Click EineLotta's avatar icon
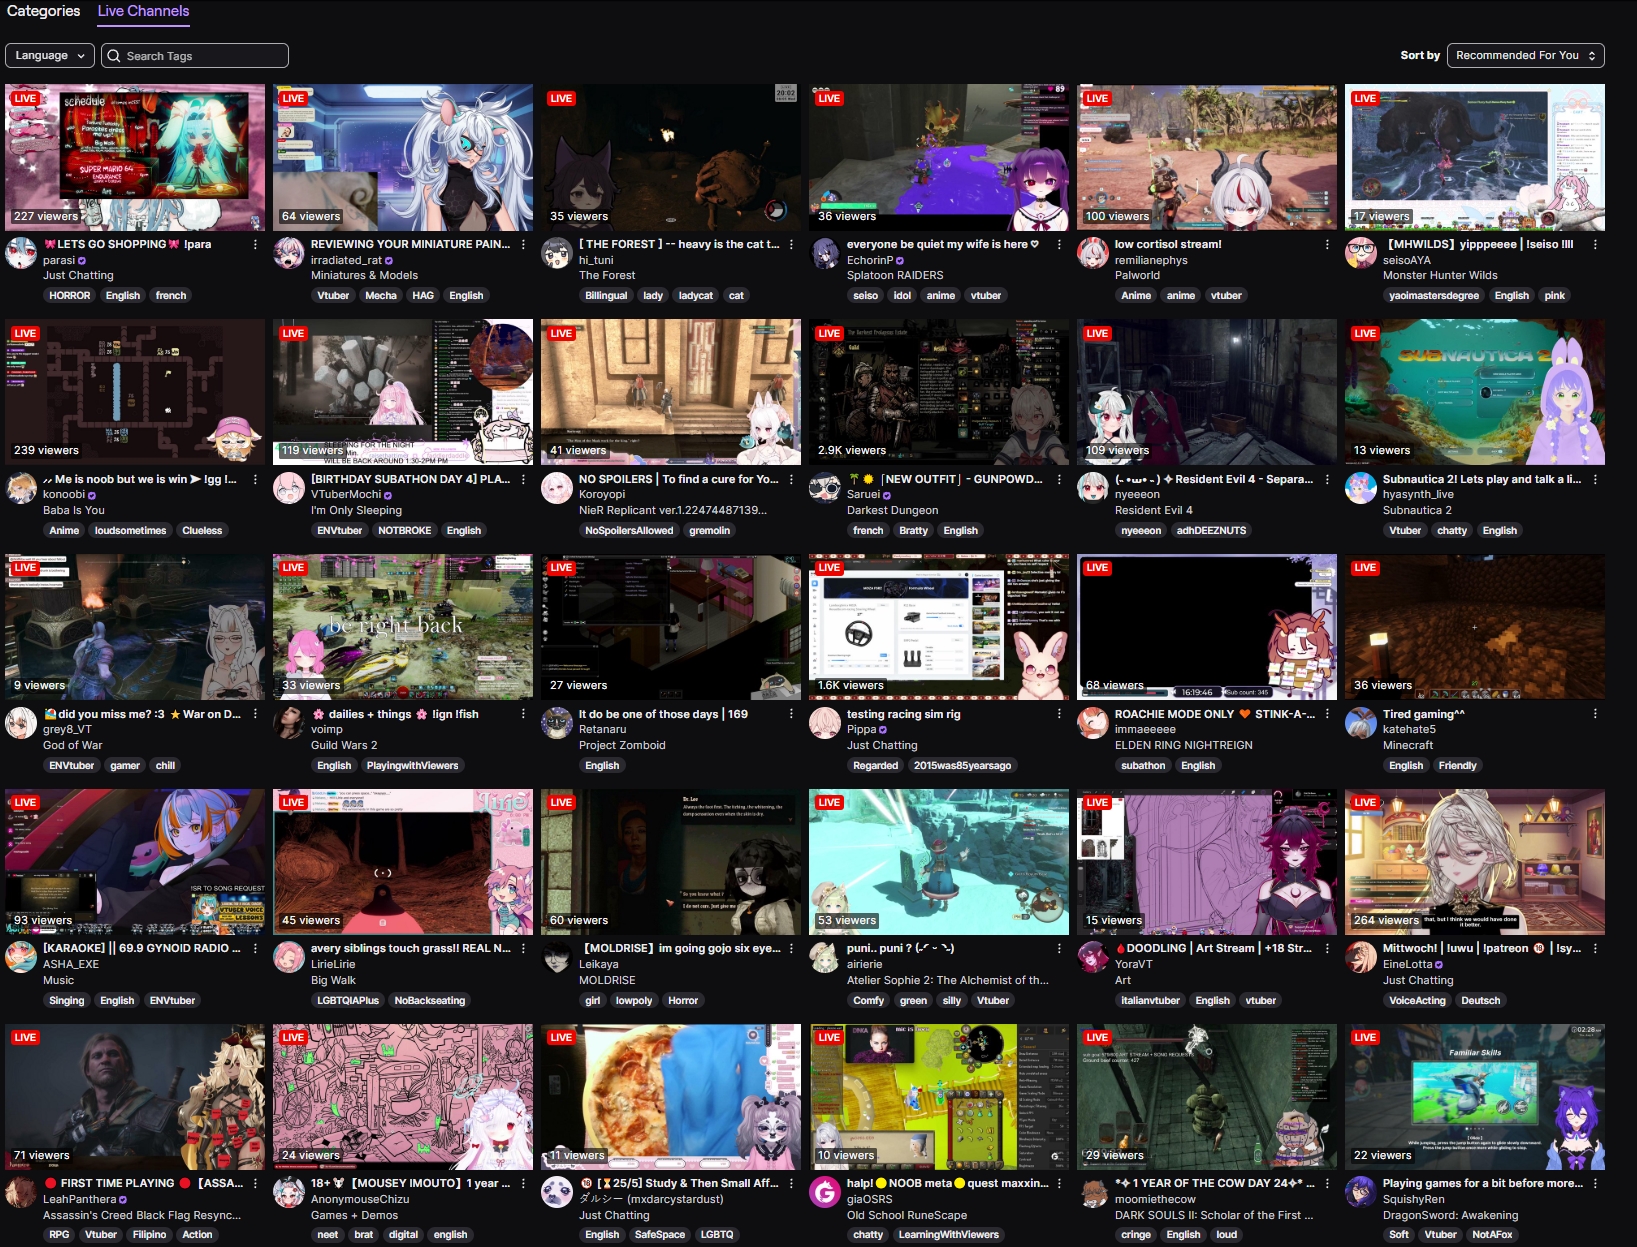The width and height of the screenshot is (1637, 1247). [1361, 957]
